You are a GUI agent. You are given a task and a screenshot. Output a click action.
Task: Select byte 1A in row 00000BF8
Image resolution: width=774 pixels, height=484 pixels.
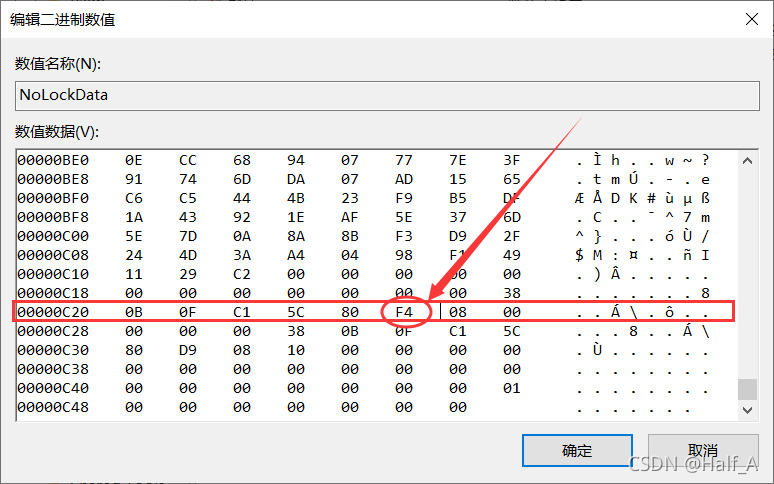click(x=133, y=218)
